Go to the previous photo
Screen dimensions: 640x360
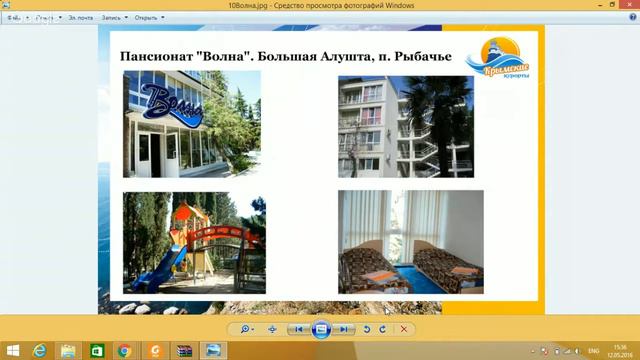(299, 329)
